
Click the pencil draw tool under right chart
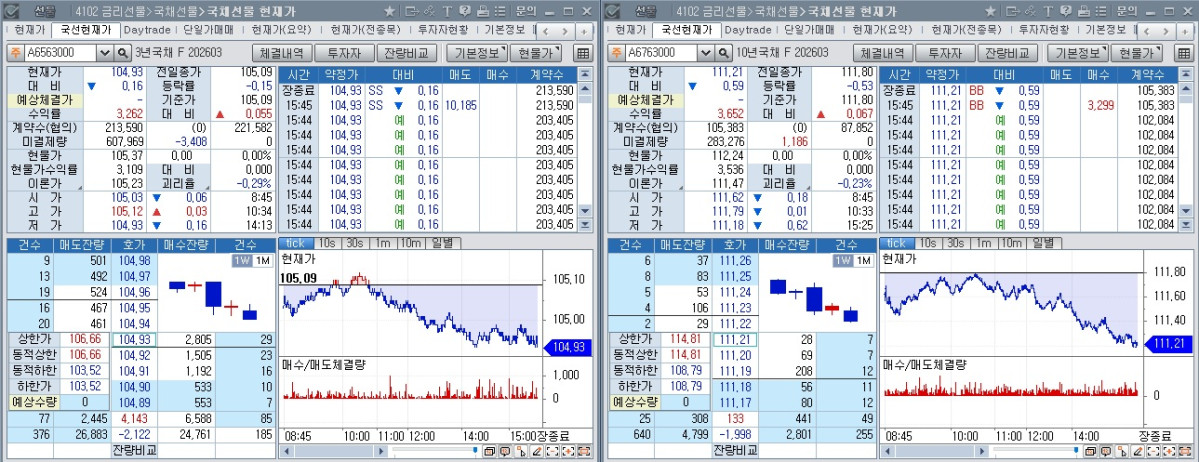click(1138, 451)
